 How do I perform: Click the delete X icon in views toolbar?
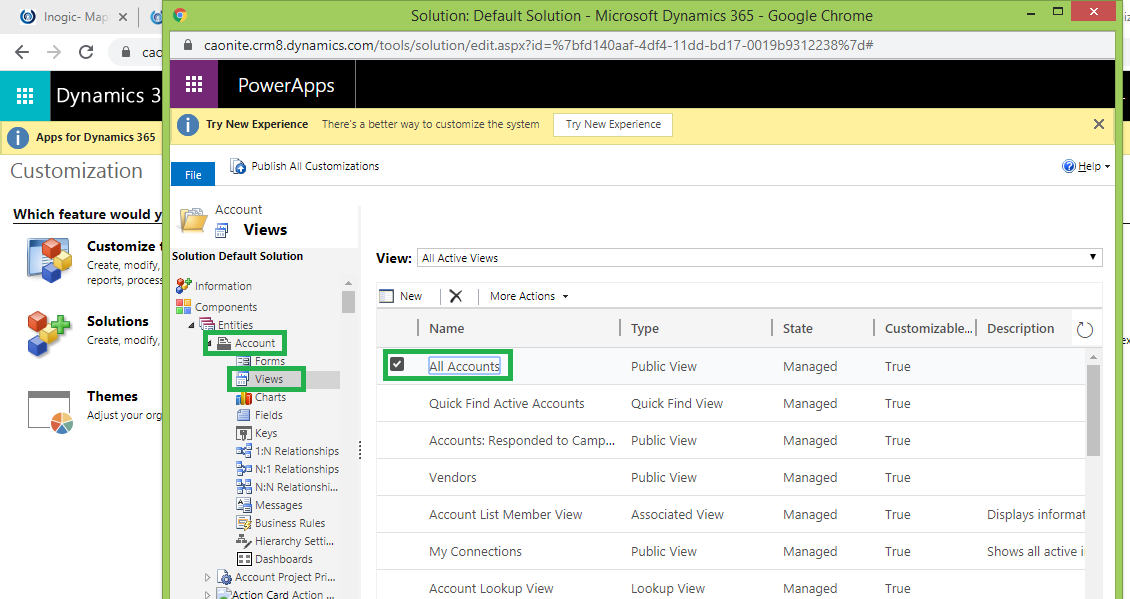click(456, 296)
